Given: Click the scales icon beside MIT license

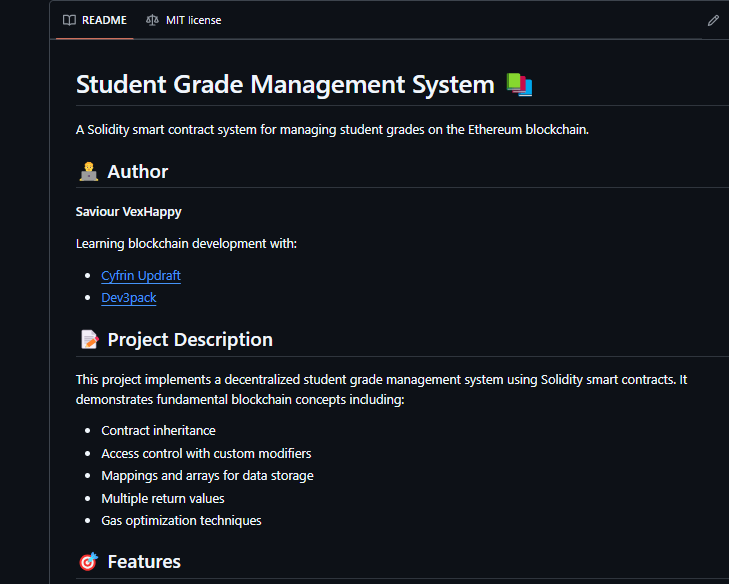Looking at the screenshot, I should coord(152,20).
